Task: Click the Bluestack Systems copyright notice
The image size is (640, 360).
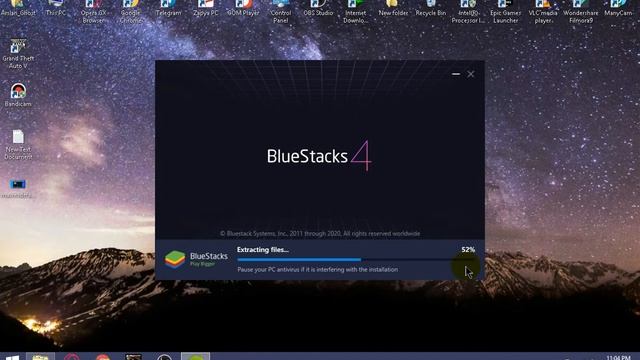Action: point(320,233)
